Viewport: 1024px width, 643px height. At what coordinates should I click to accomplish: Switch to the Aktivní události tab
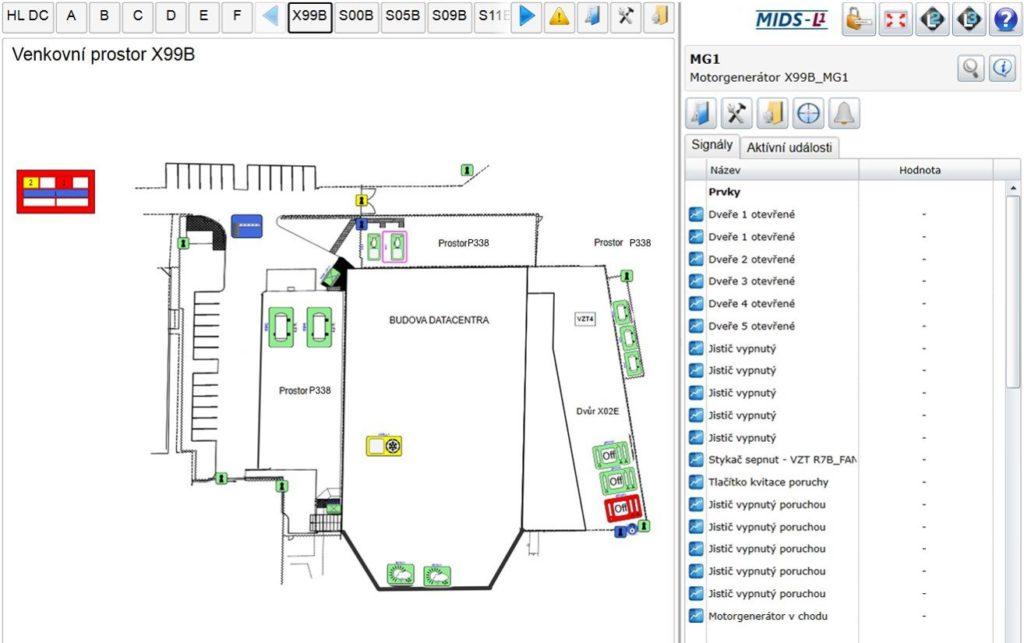pyautogui.click(x=790, y=147)
